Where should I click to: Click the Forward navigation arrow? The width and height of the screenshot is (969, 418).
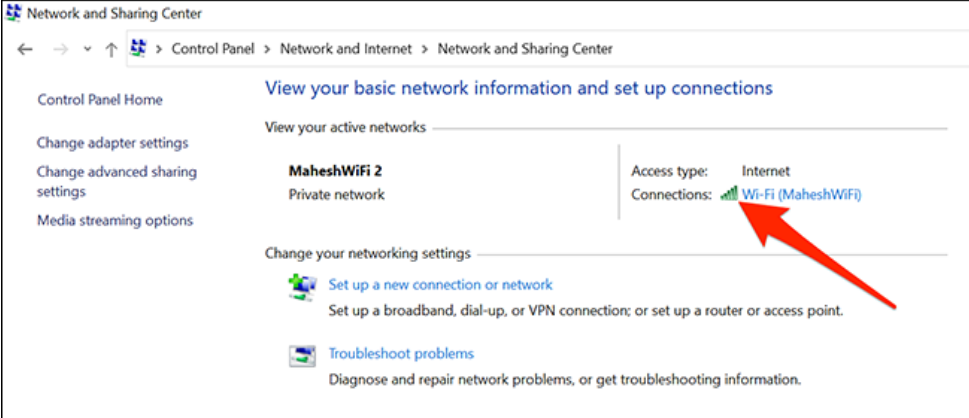[61, 49]
